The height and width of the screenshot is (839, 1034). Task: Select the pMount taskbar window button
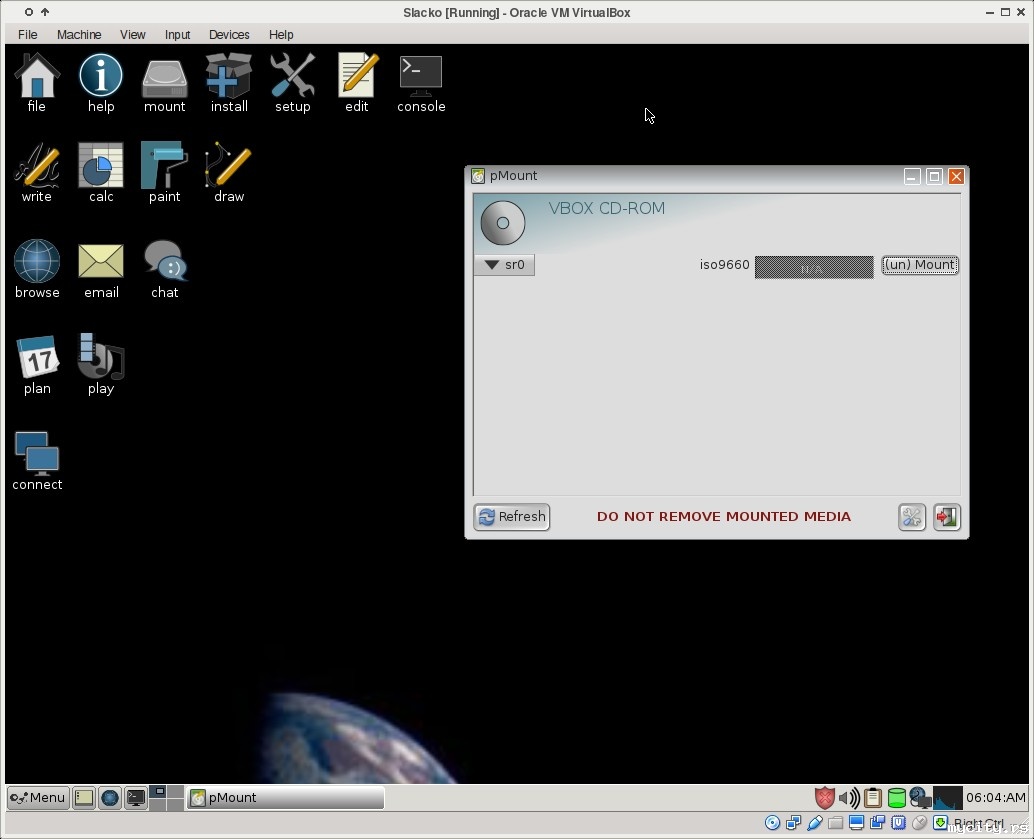click(x=285, y=797)
